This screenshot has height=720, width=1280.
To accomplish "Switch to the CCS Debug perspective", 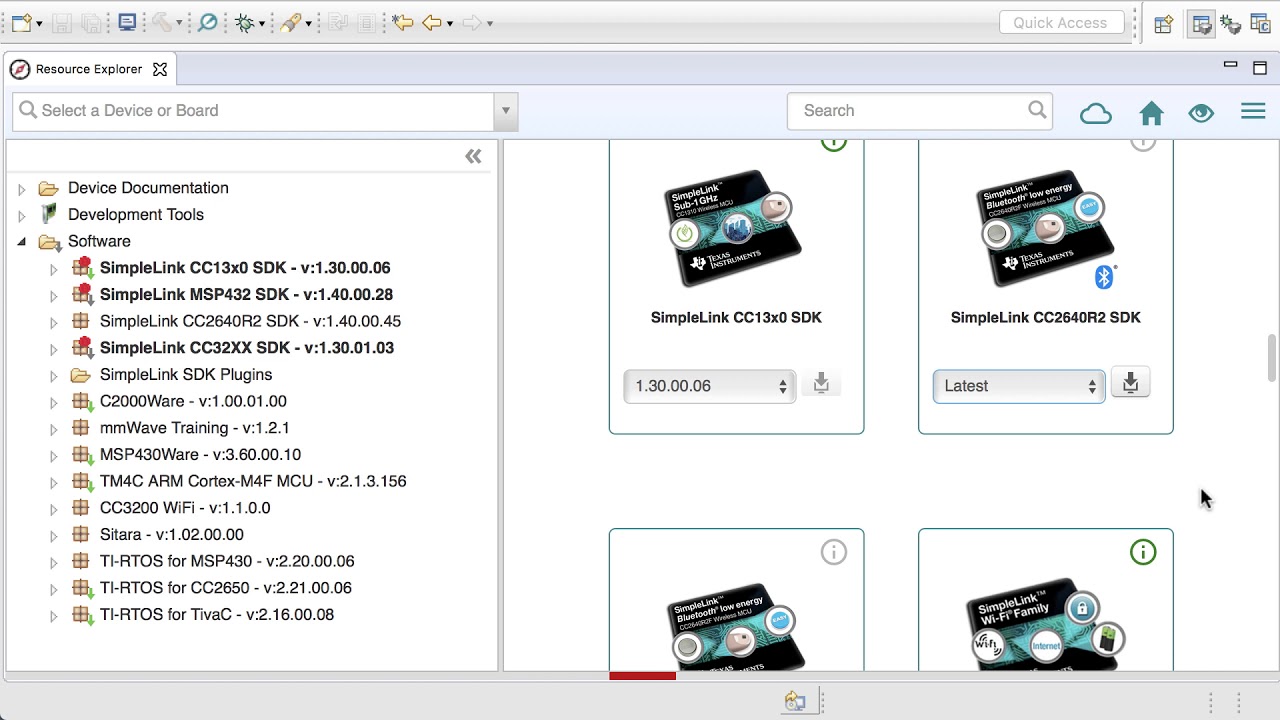I will [1230, 24].
